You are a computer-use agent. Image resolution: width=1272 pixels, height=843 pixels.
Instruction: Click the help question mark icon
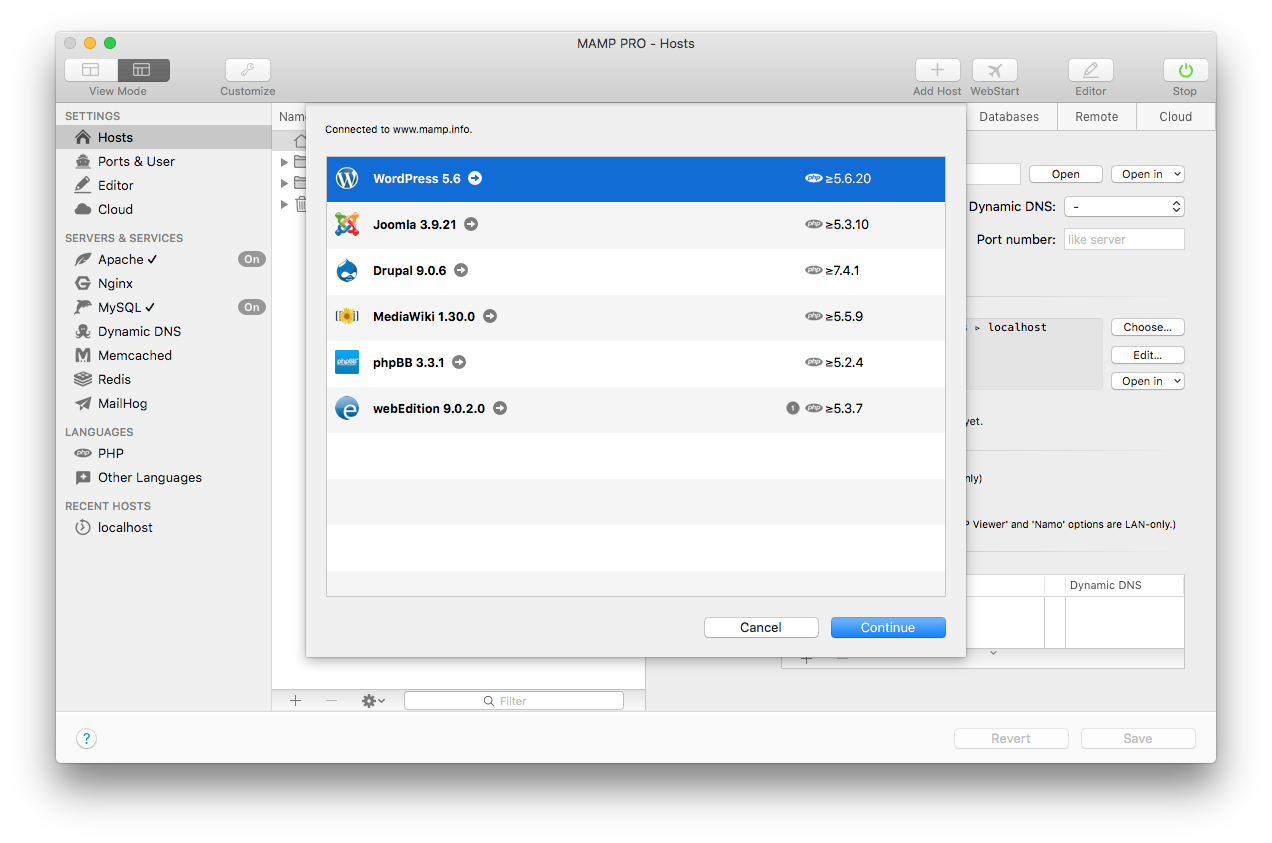pos(87,739)
